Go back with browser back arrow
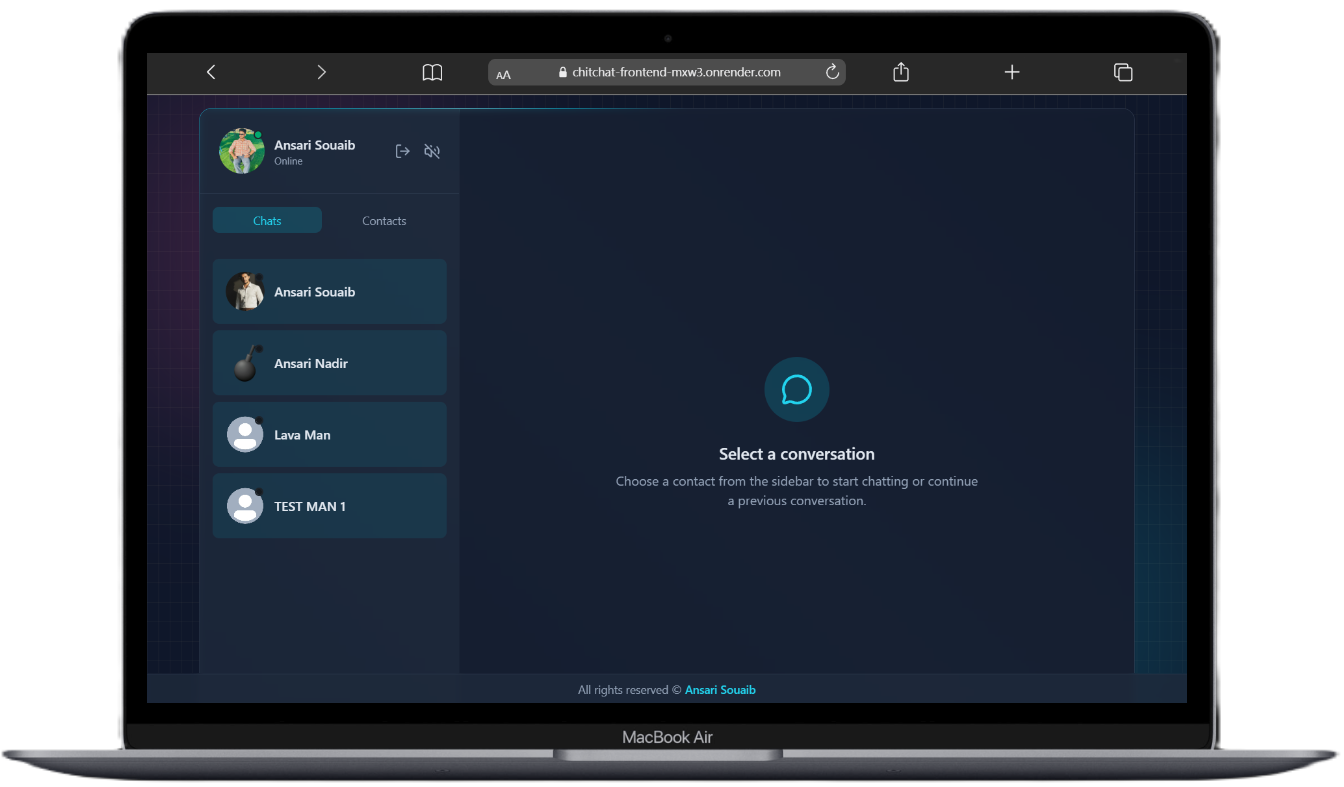Screen dimensions: 1344x787 point(211,72)
